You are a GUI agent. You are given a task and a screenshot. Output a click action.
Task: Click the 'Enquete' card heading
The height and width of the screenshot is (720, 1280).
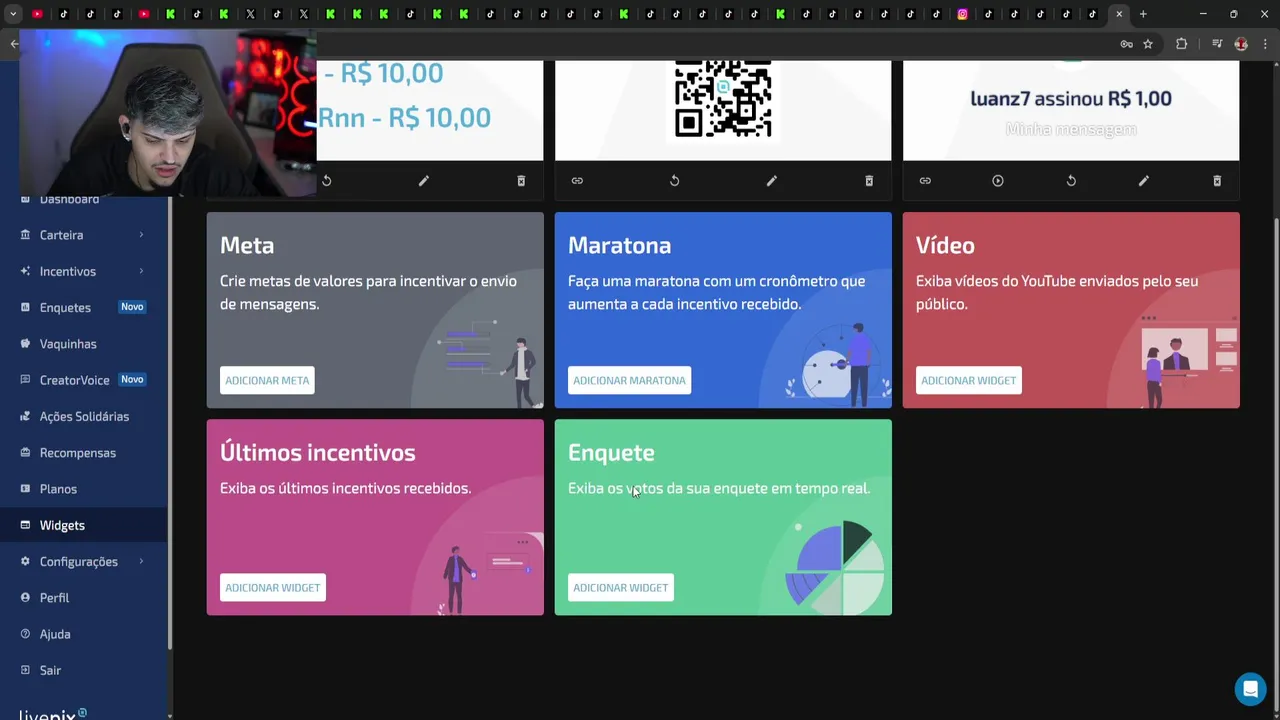[611, 452]
